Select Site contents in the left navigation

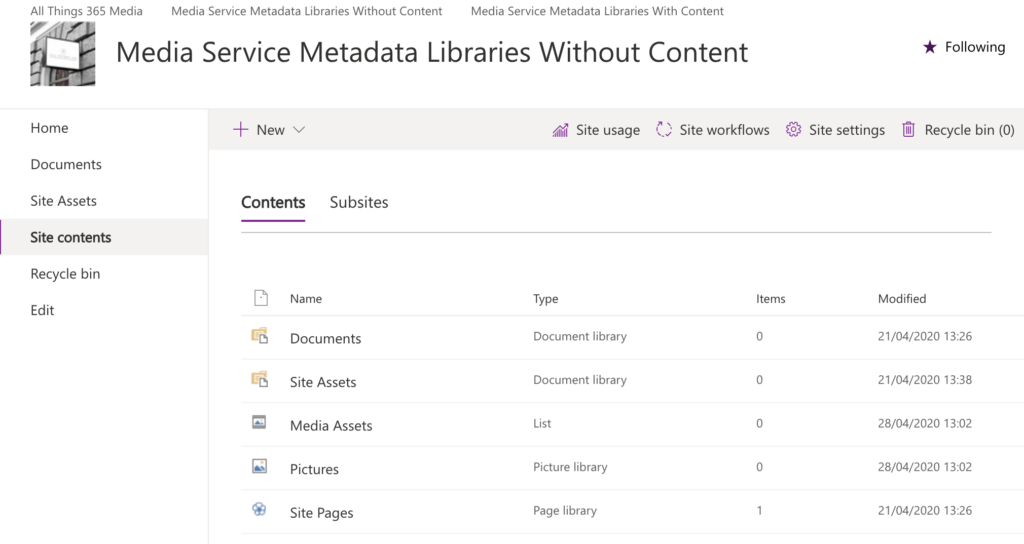(71, 238)
